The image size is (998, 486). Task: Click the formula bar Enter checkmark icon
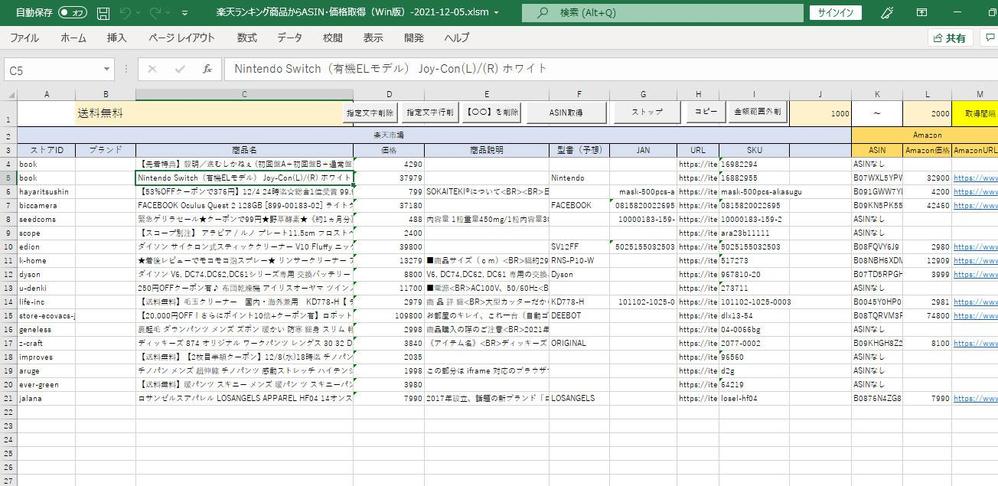pos(180,69)
